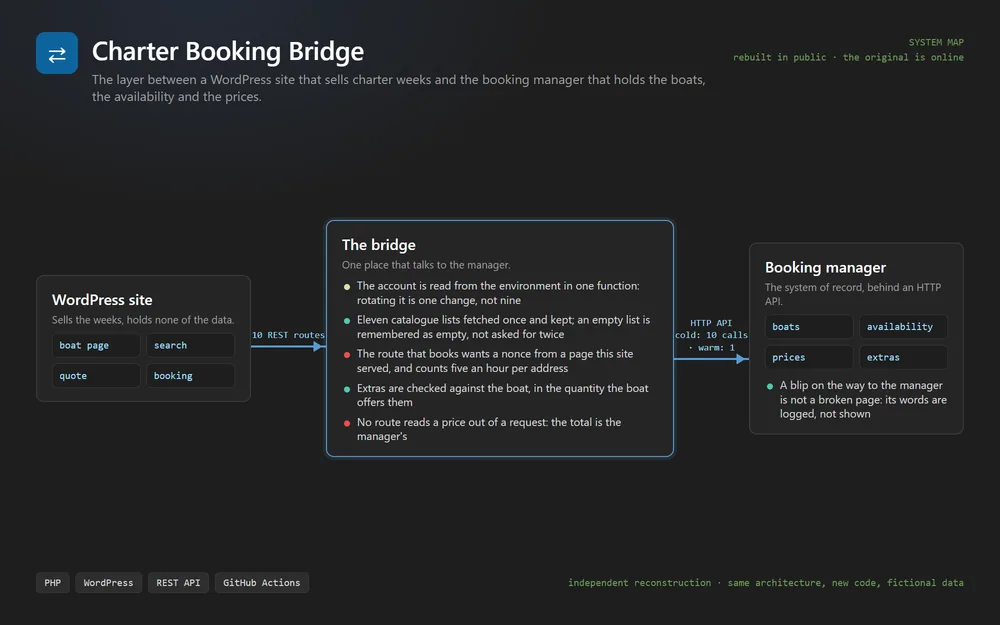Click the green dot beside 'Eleven catalogue lists'
1000x625 pixels.
347,321
